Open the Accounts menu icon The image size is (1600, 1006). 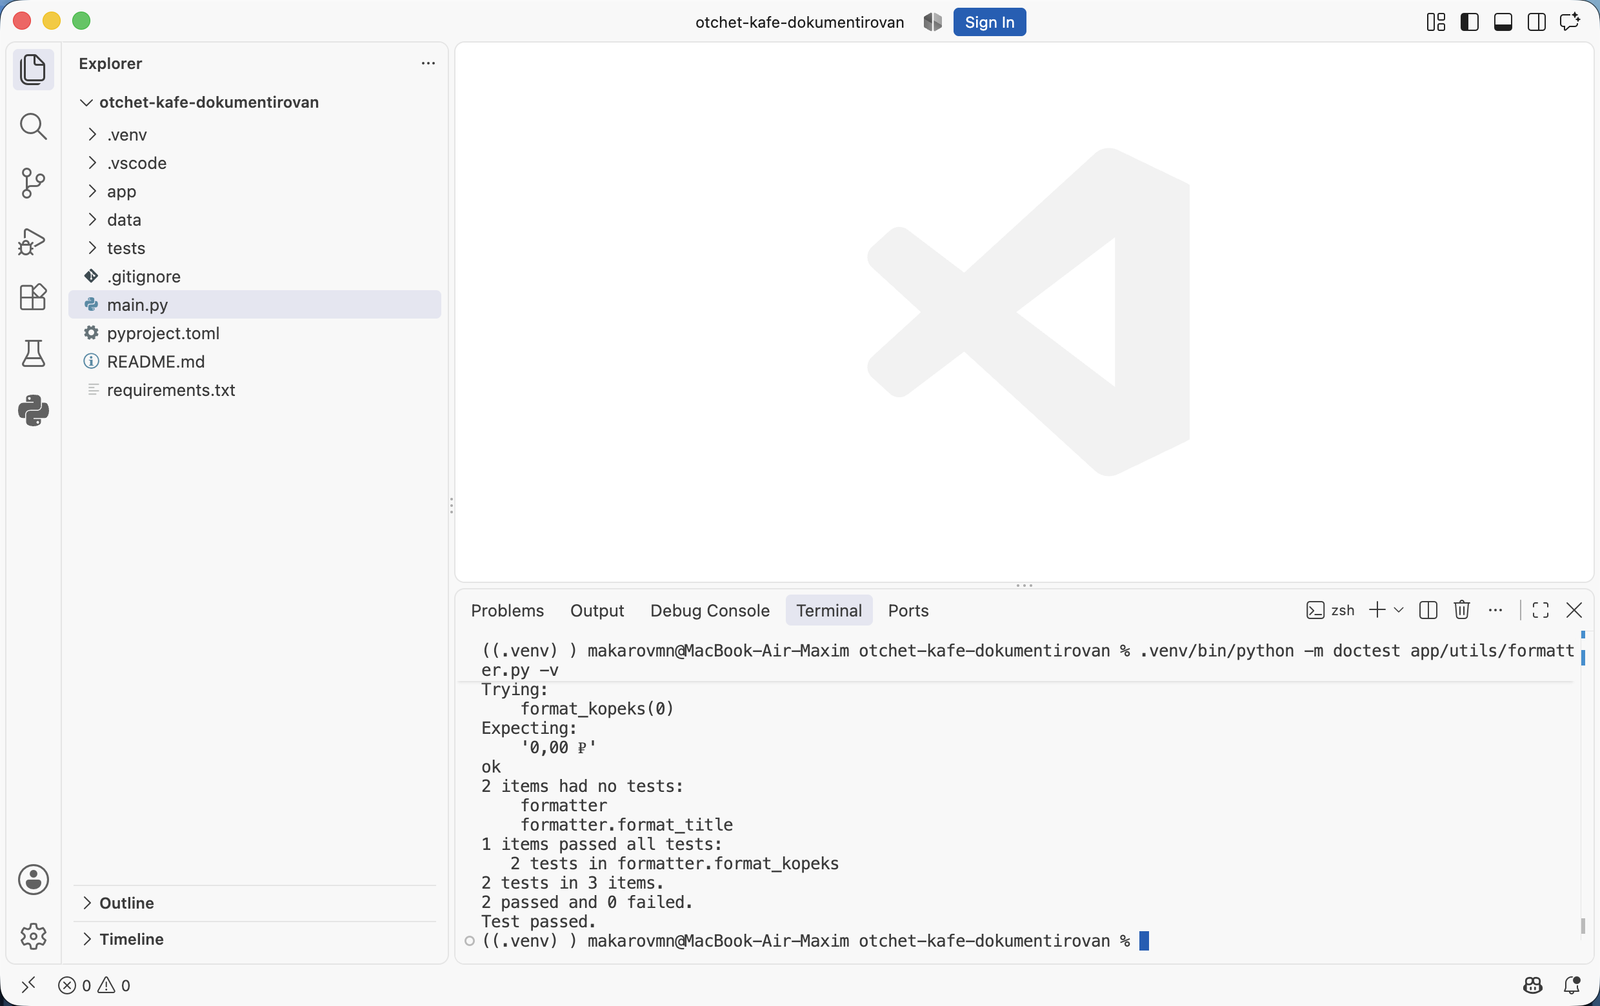coord(33,880)
